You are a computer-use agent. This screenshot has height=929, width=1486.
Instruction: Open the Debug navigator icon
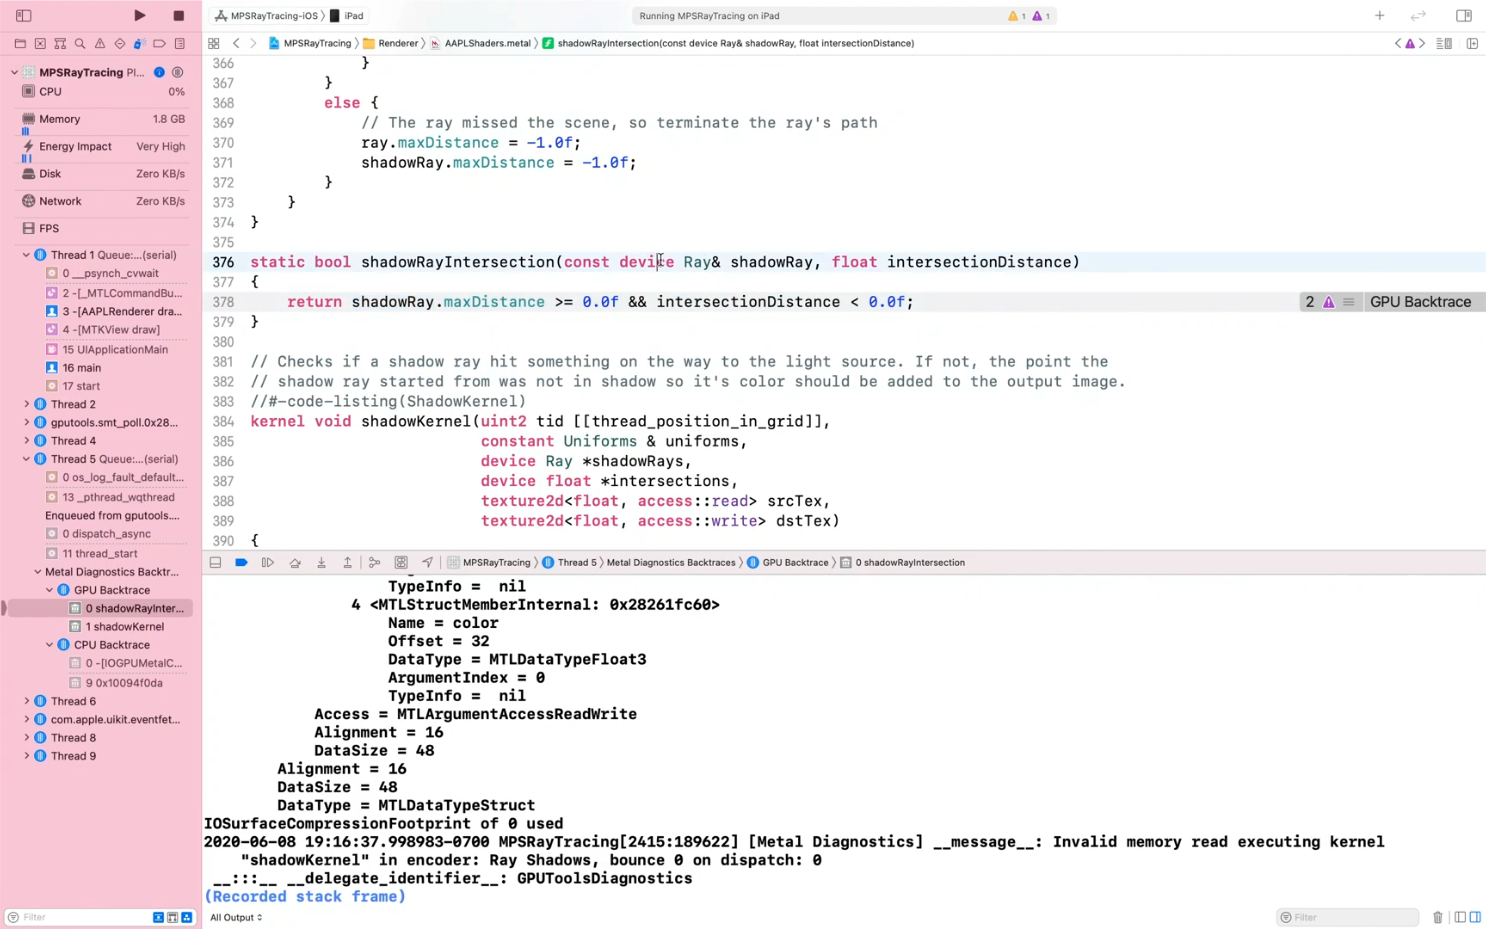tap(140, 44)
